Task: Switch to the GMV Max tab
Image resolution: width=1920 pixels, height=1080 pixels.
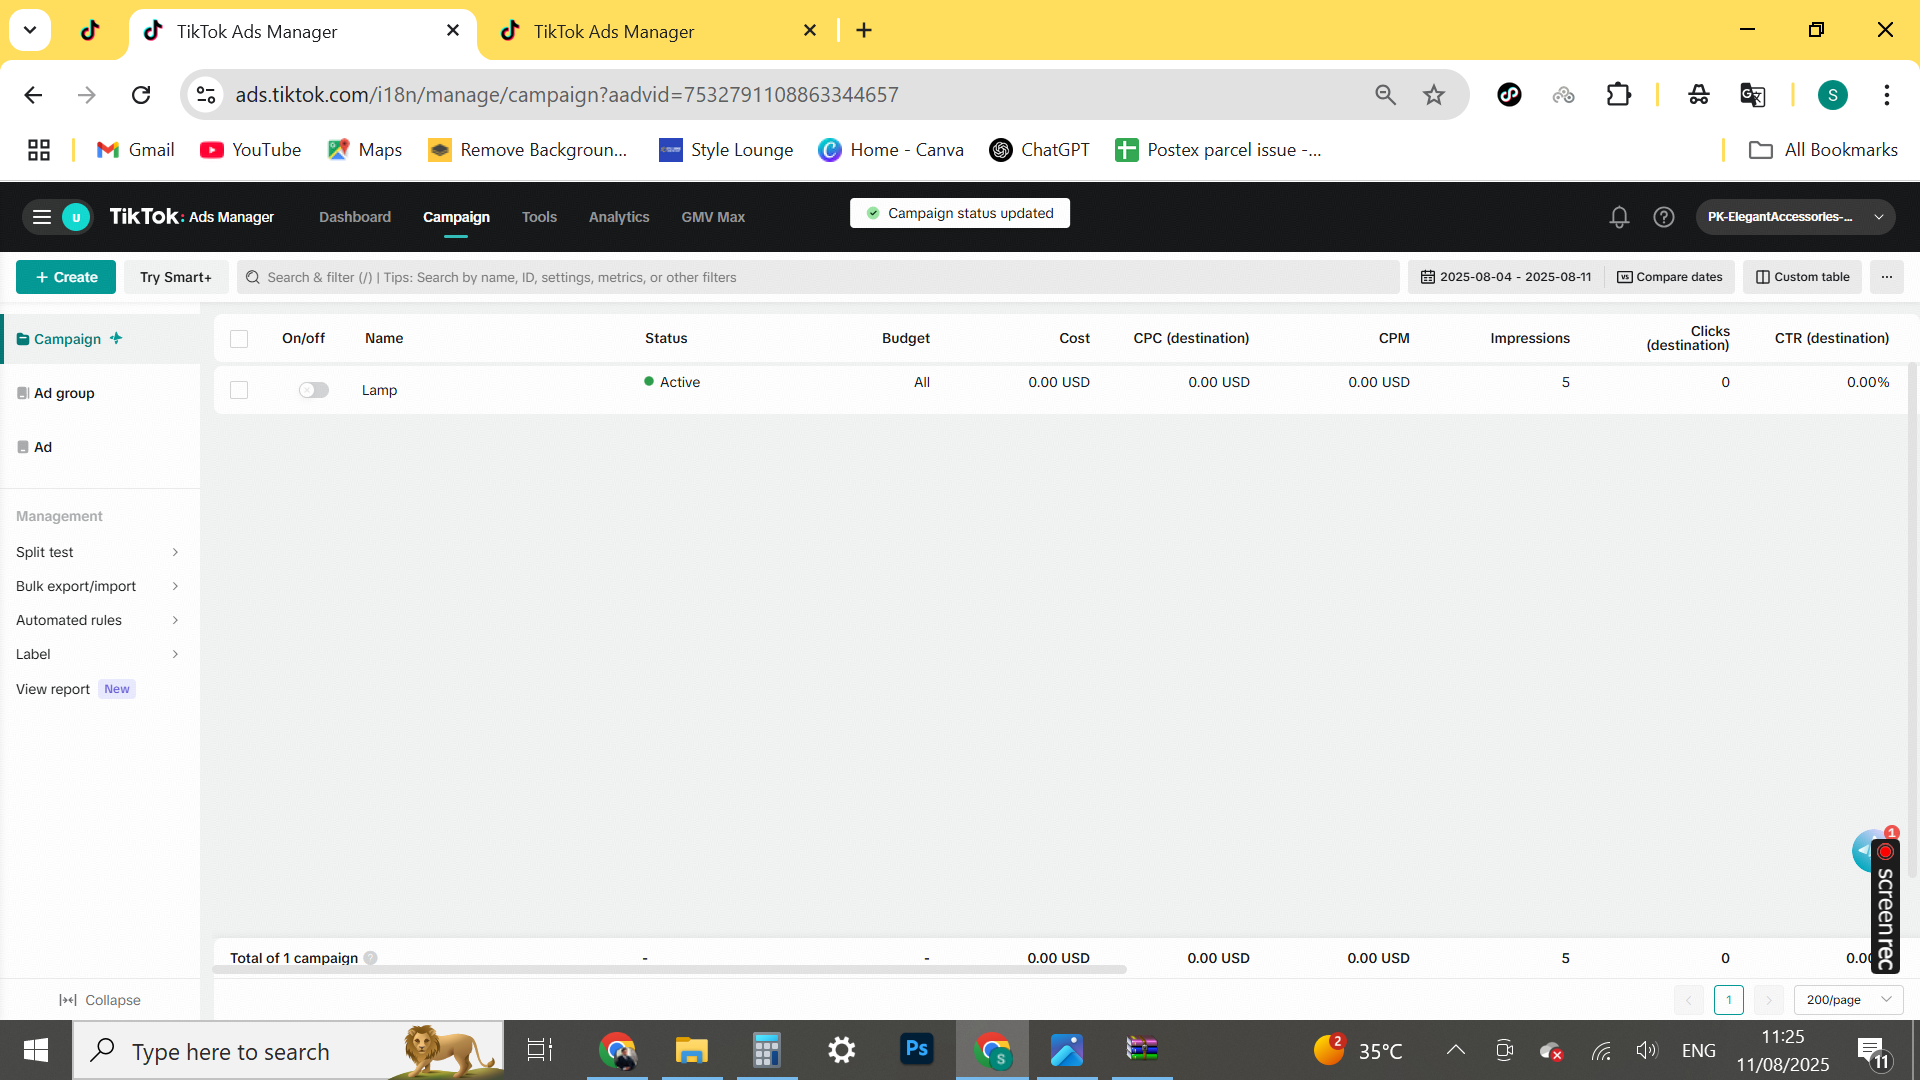Action: click(x=713, y=217)
